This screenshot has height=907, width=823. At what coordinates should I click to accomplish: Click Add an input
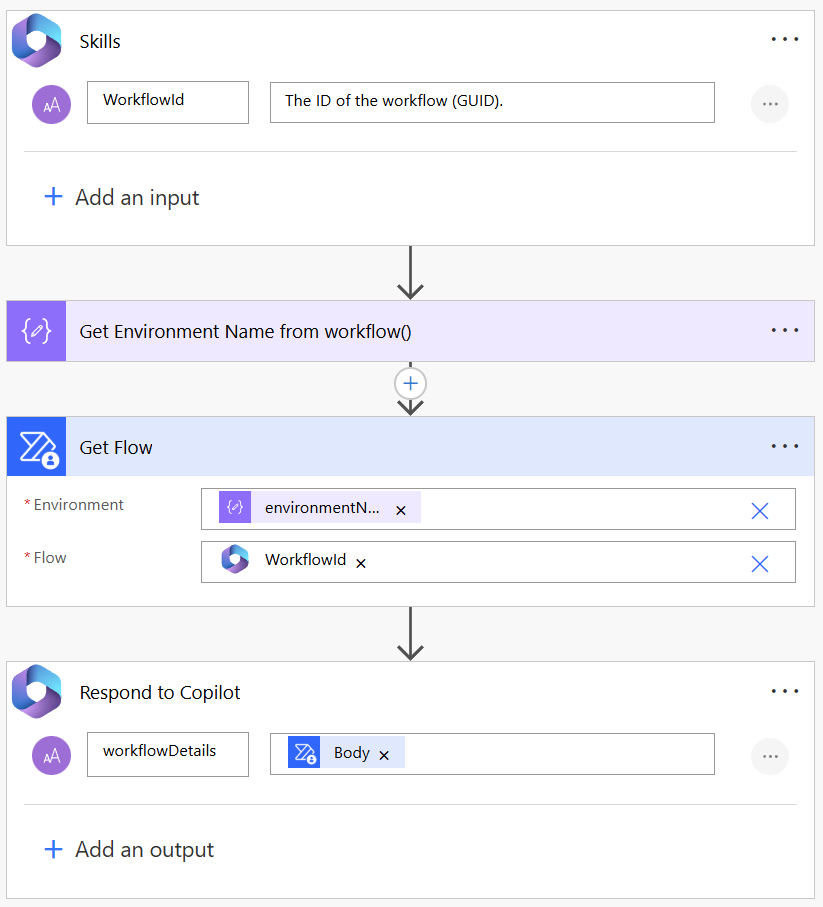click(121, 197)
